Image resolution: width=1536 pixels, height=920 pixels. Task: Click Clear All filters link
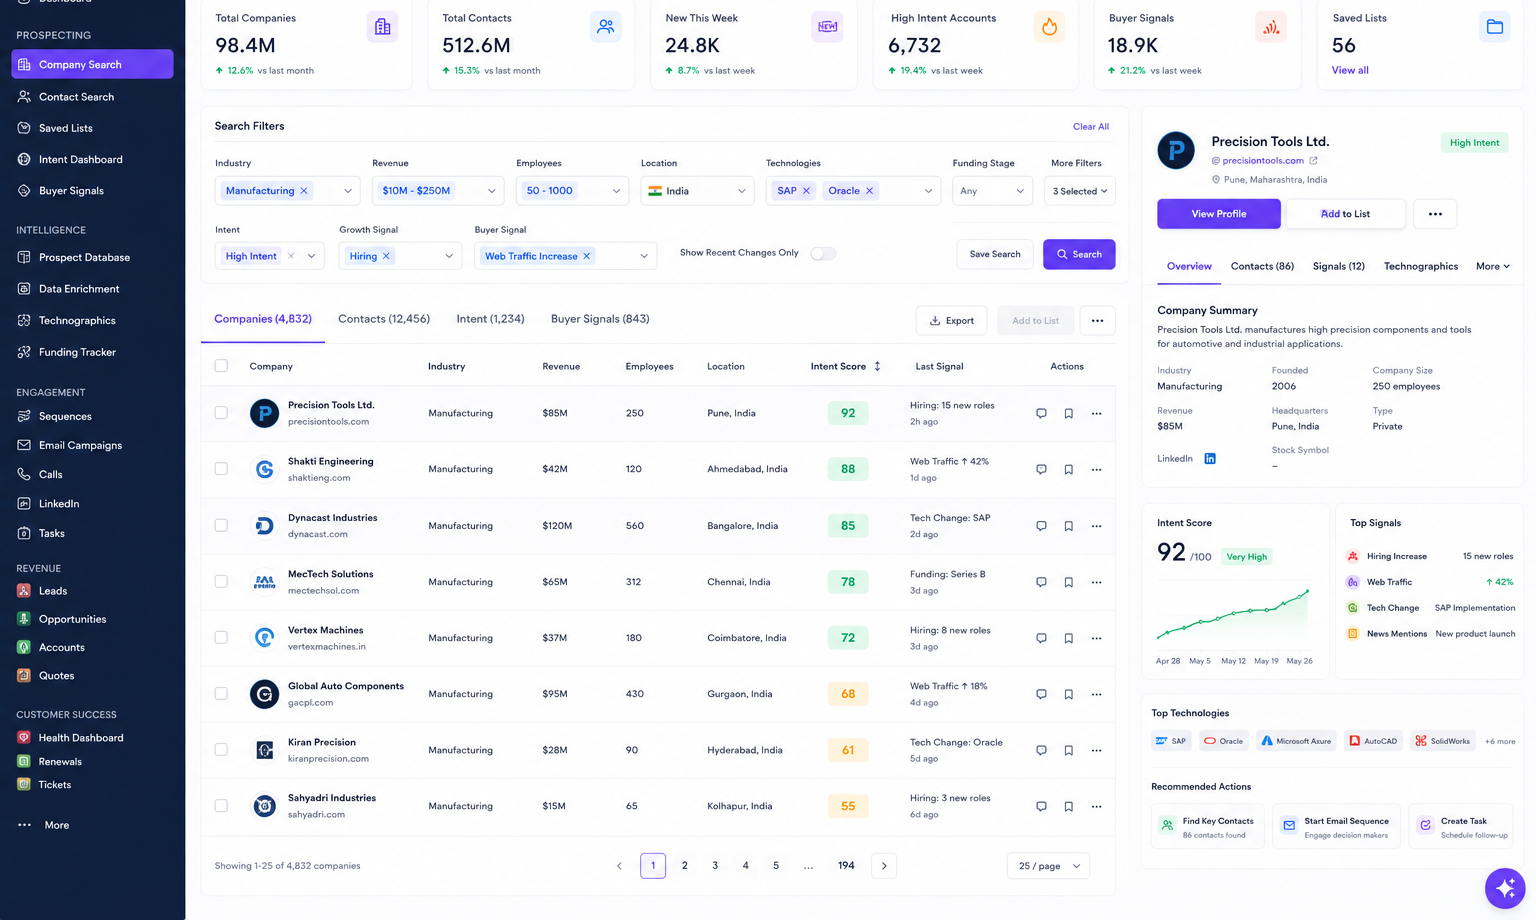click(1090, 127)
